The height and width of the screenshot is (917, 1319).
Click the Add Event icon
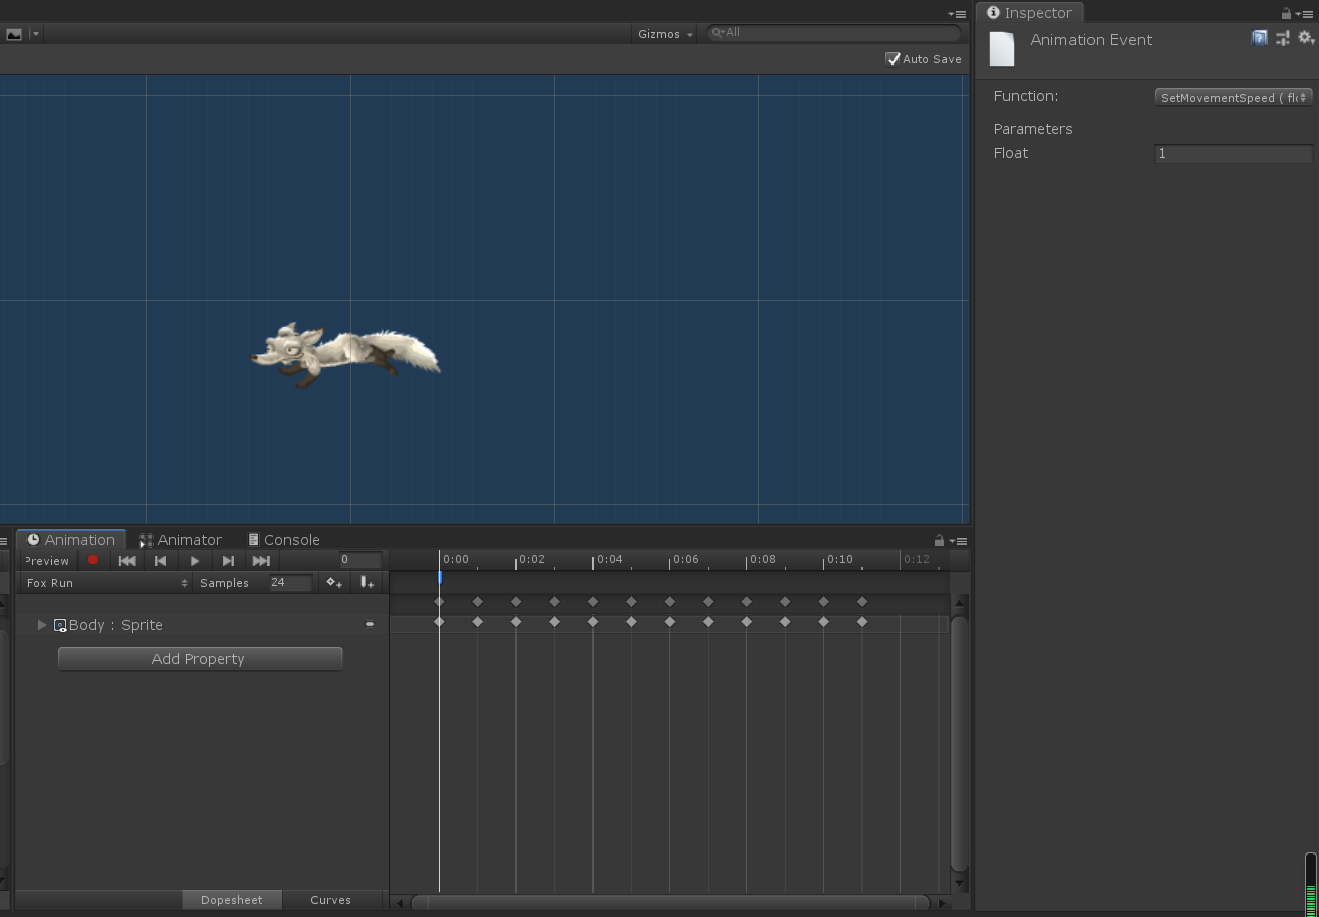click(367, 583)
